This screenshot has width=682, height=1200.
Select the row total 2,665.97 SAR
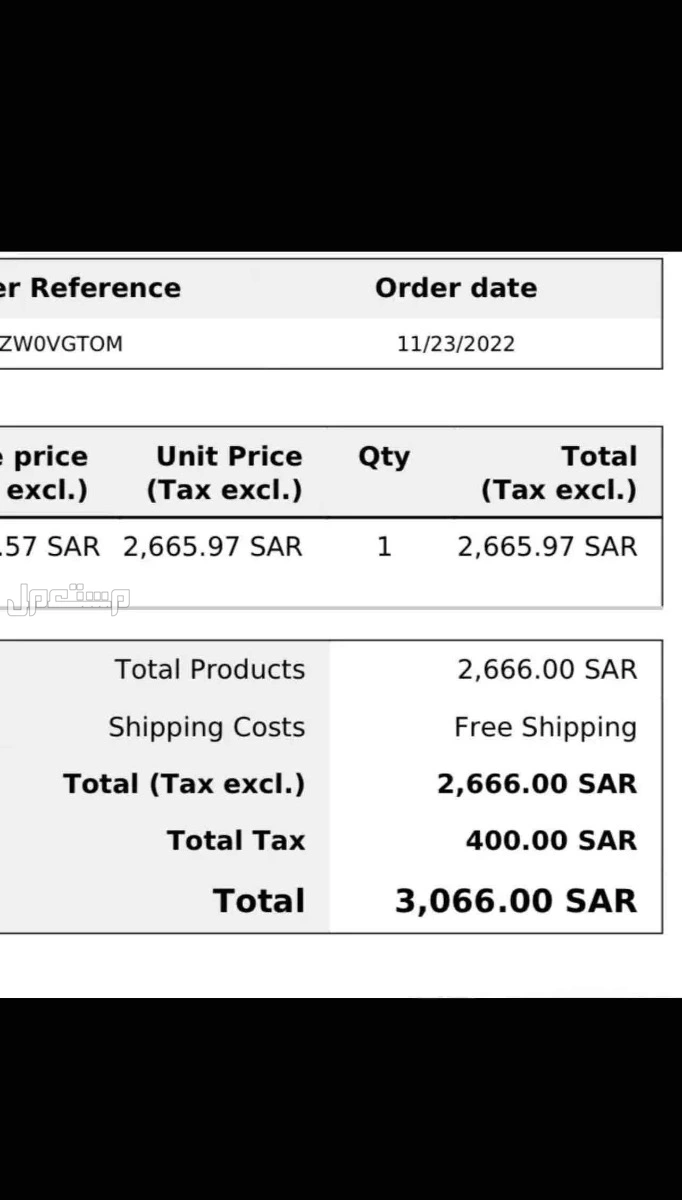click(x=547, y=547)
